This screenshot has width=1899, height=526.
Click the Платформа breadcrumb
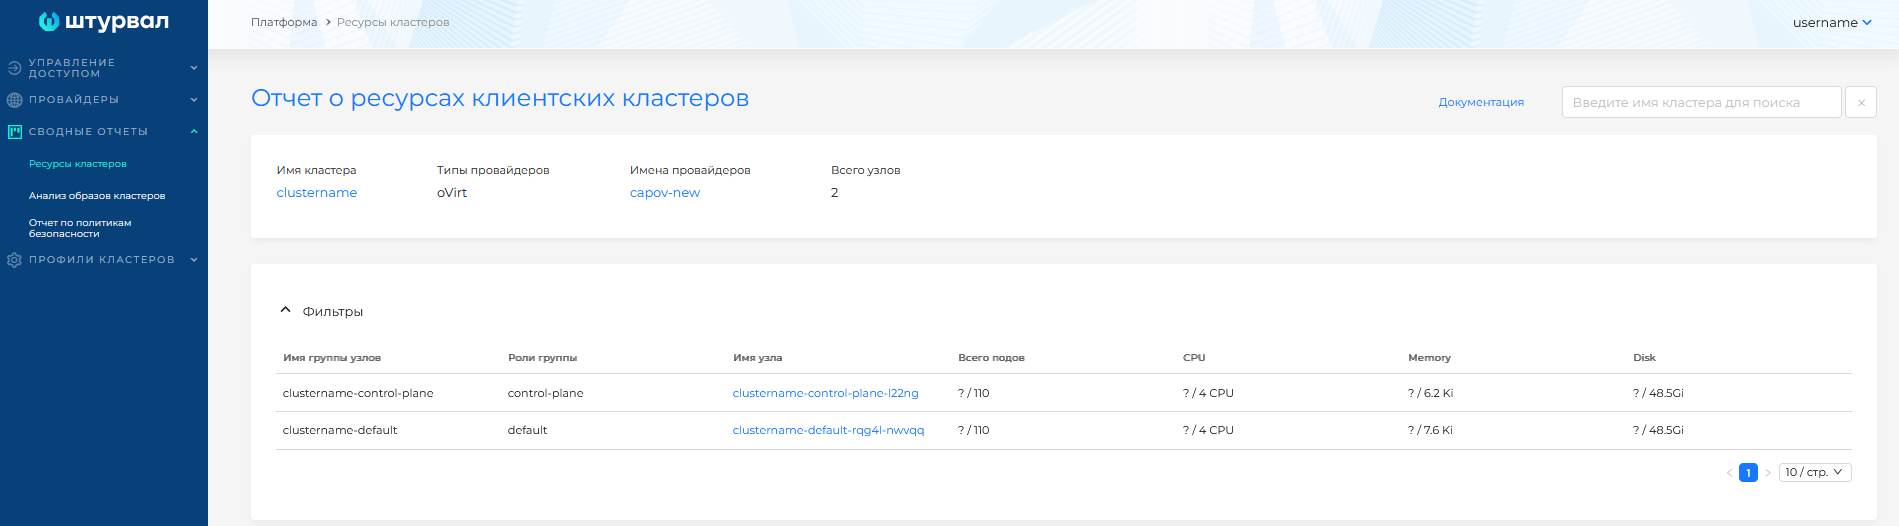pos(284,22)
